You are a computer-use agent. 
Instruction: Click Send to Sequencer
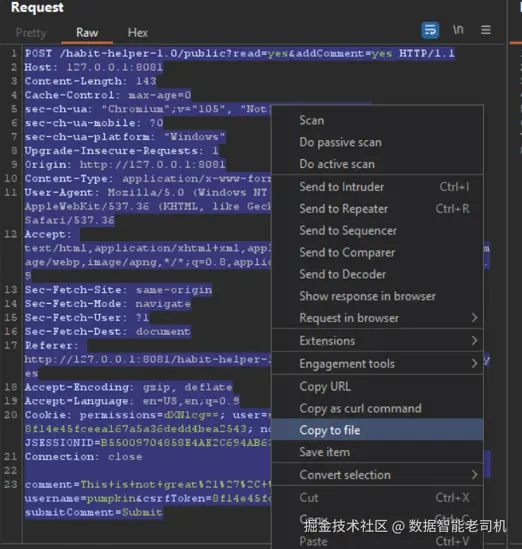point(377,230)
